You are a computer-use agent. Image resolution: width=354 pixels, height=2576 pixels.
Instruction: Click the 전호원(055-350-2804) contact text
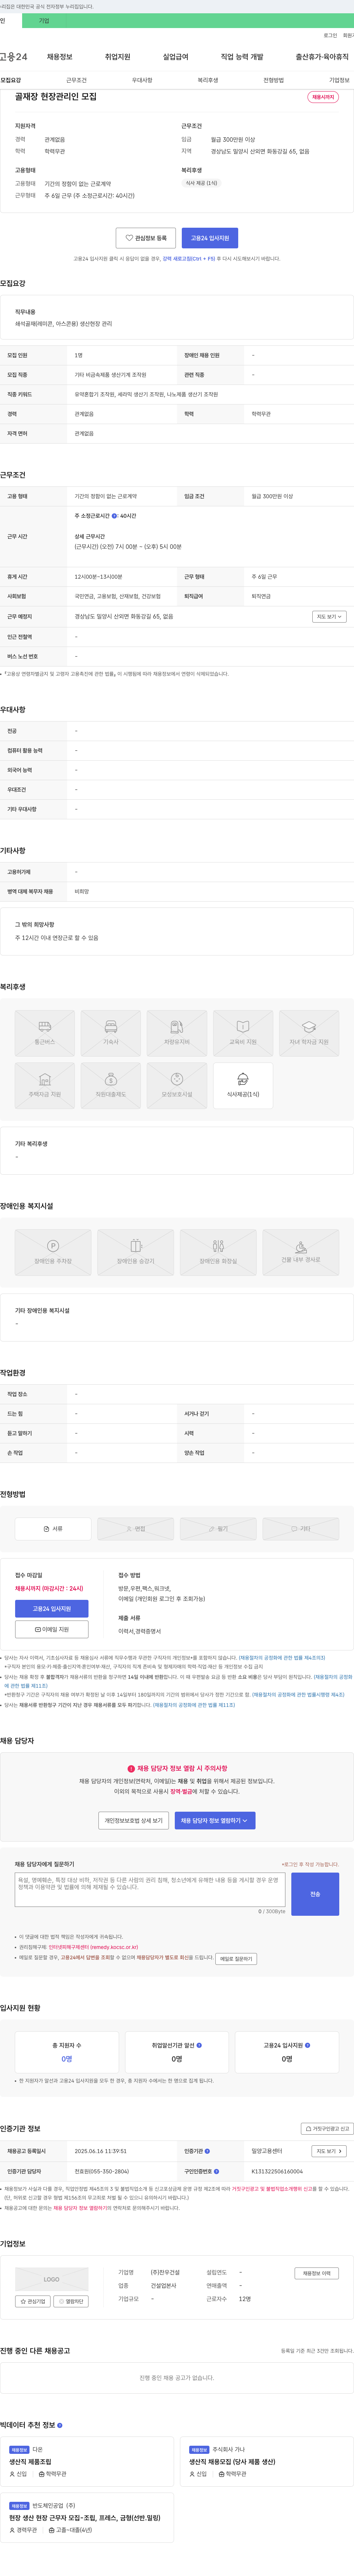click(102, 2171)
